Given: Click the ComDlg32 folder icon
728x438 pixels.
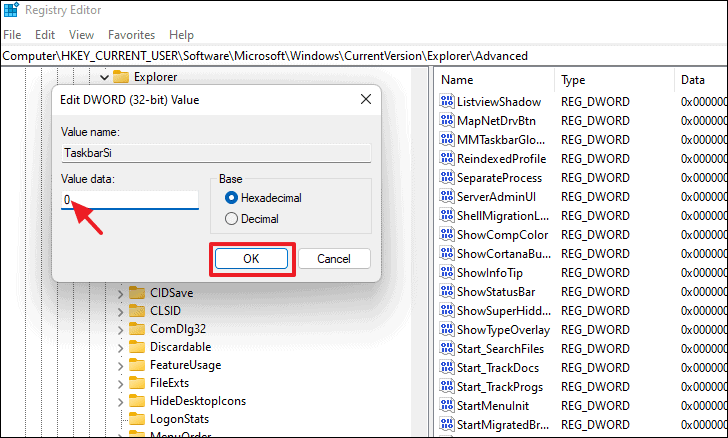Looking at the screenshot, I should (137, 329).
